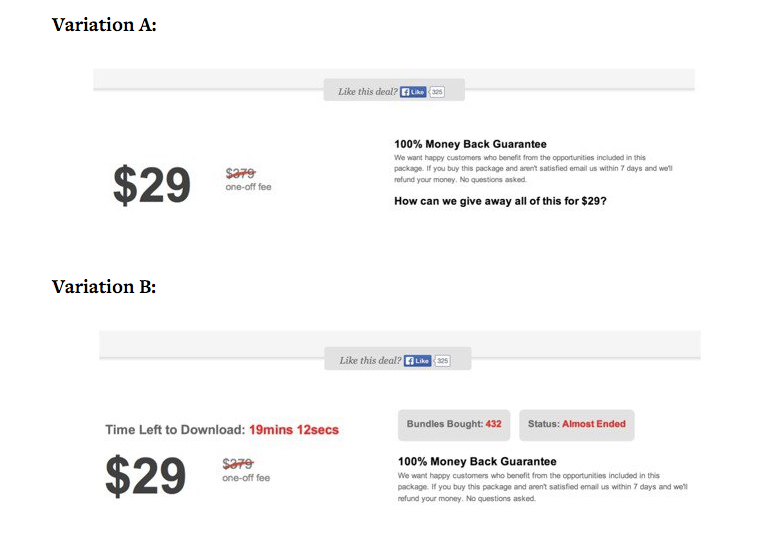Click Money Back Guarantee heading in Variation B
The width and height of the screenshot is (760, 541).
tap(477, 461)
